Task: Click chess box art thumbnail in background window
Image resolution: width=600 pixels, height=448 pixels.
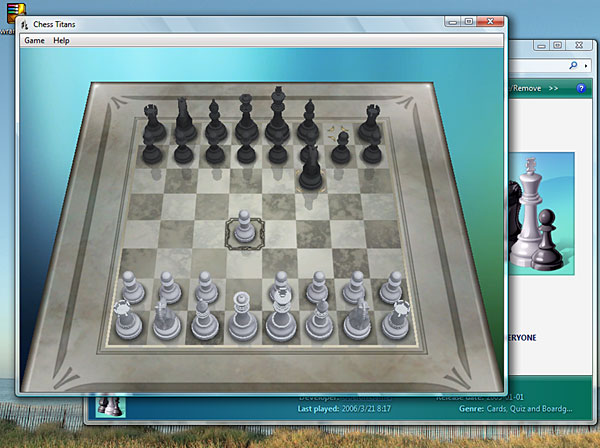Action: 541,213
